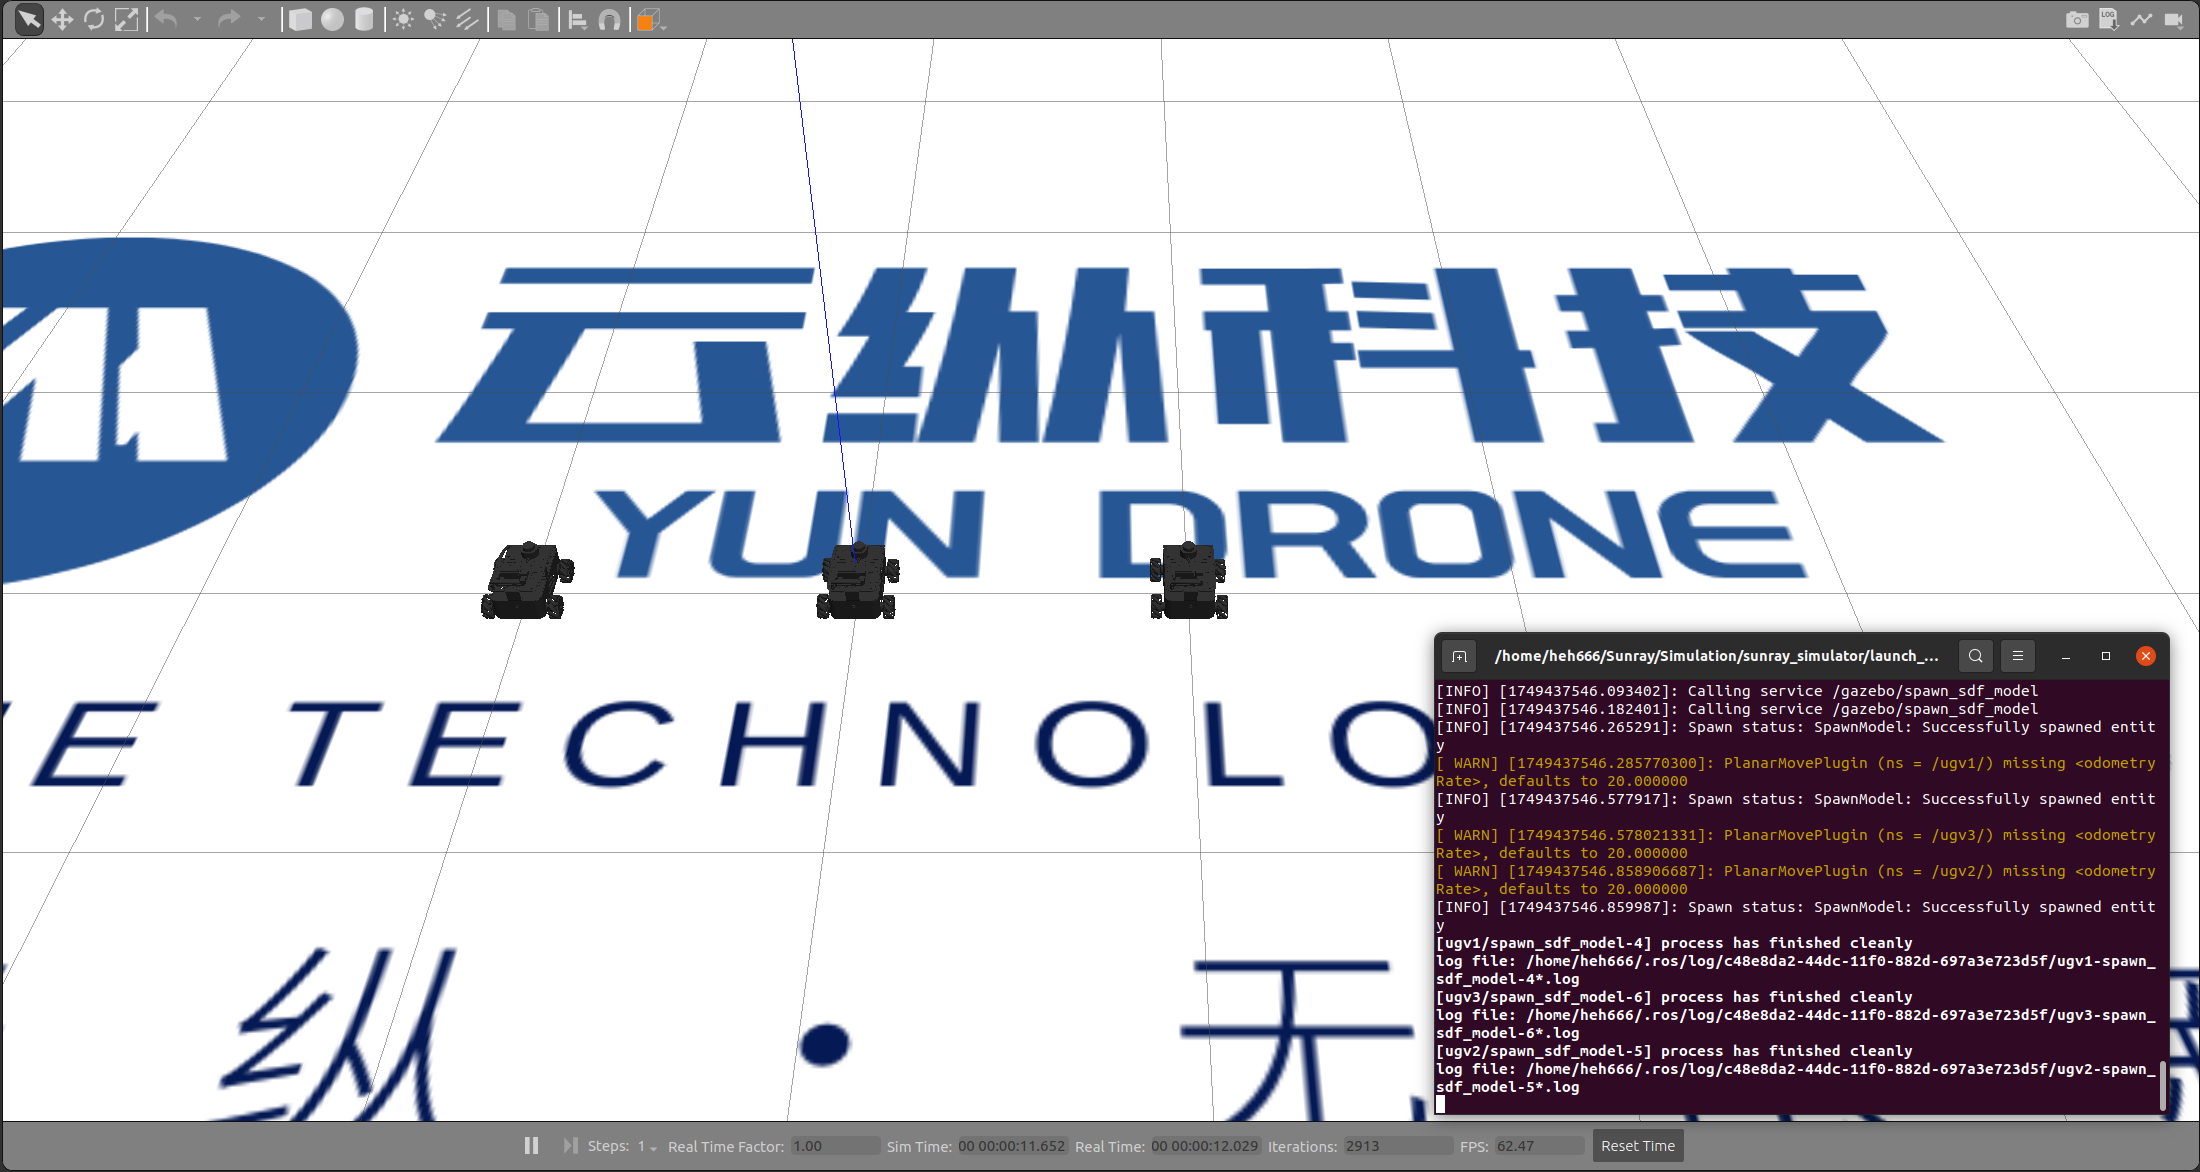Add a spot light
2200x1172 pixels.
435,19
